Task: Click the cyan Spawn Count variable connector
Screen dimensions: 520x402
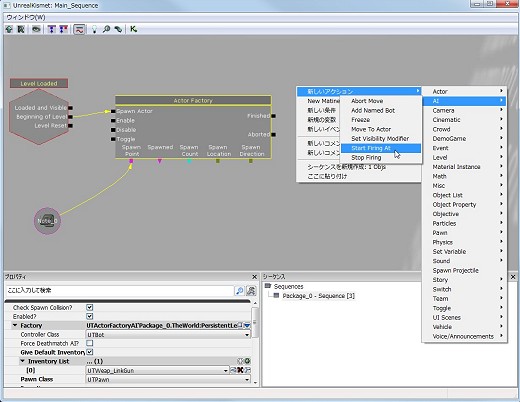Action: pos(189,161)
